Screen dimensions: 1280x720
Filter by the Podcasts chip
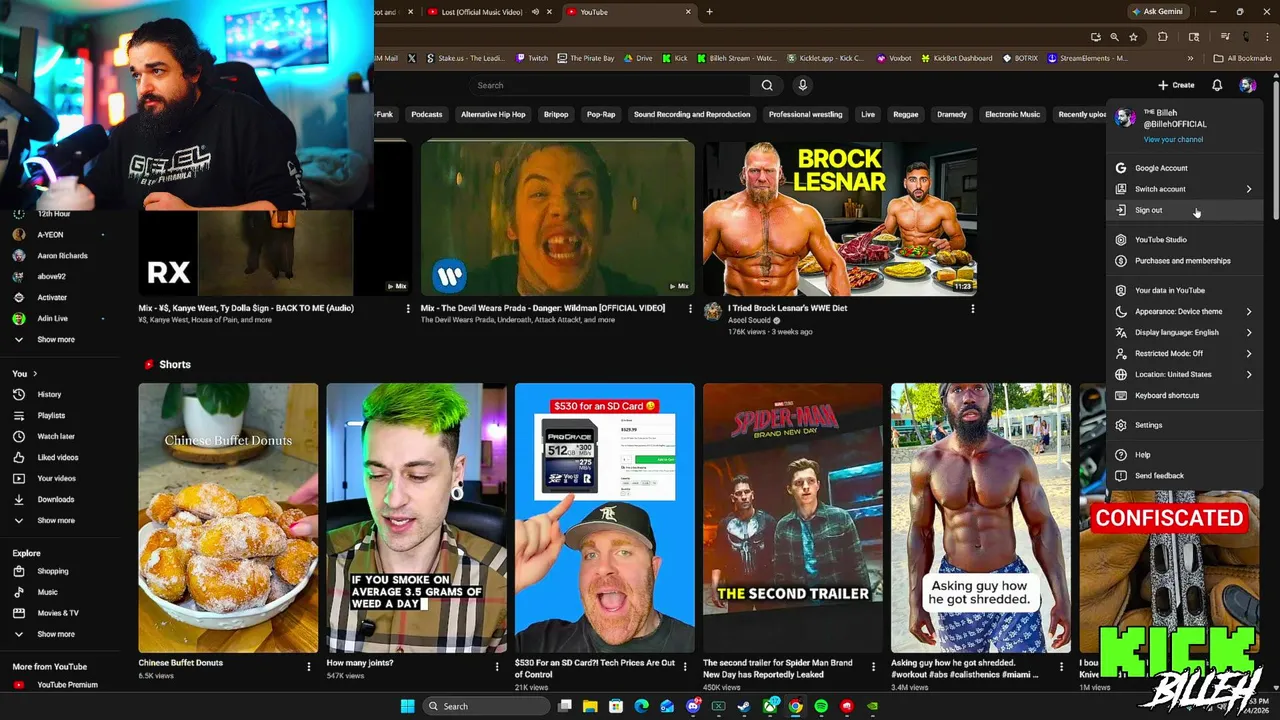[427, 114]
